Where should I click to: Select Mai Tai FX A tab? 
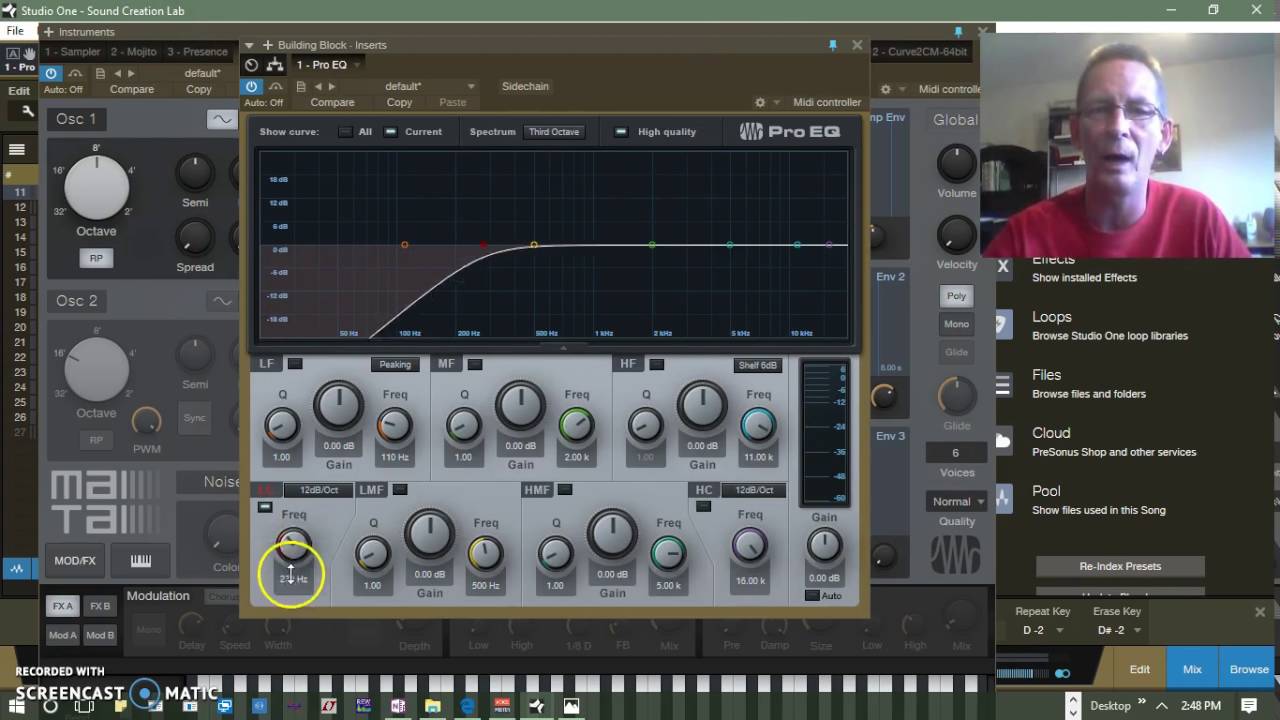coord(63,606)
